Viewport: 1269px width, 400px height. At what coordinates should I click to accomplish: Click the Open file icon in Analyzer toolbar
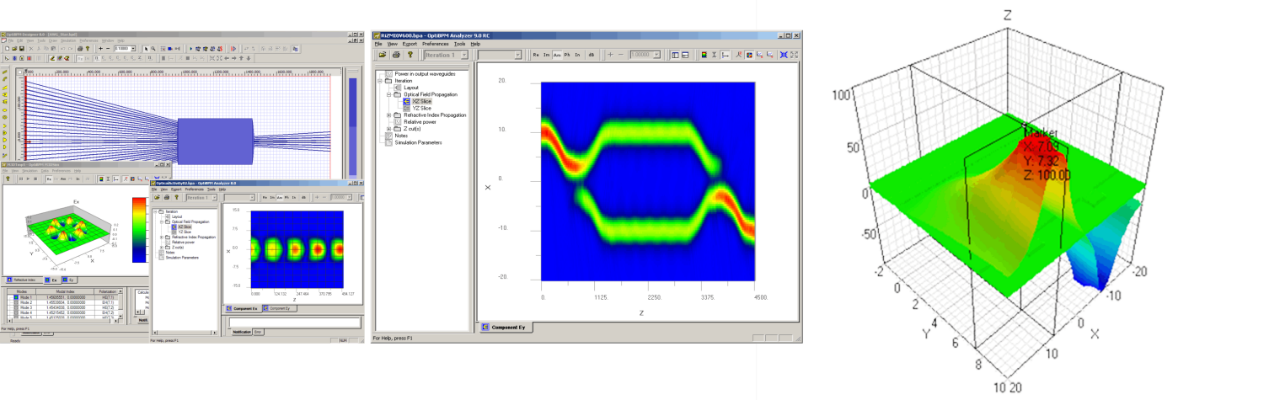point(381,55)
